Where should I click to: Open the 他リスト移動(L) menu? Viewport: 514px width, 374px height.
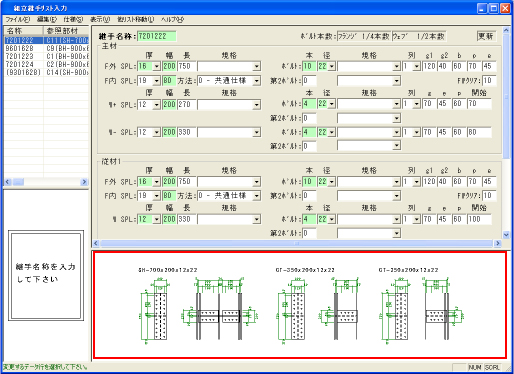pos(135,20)
